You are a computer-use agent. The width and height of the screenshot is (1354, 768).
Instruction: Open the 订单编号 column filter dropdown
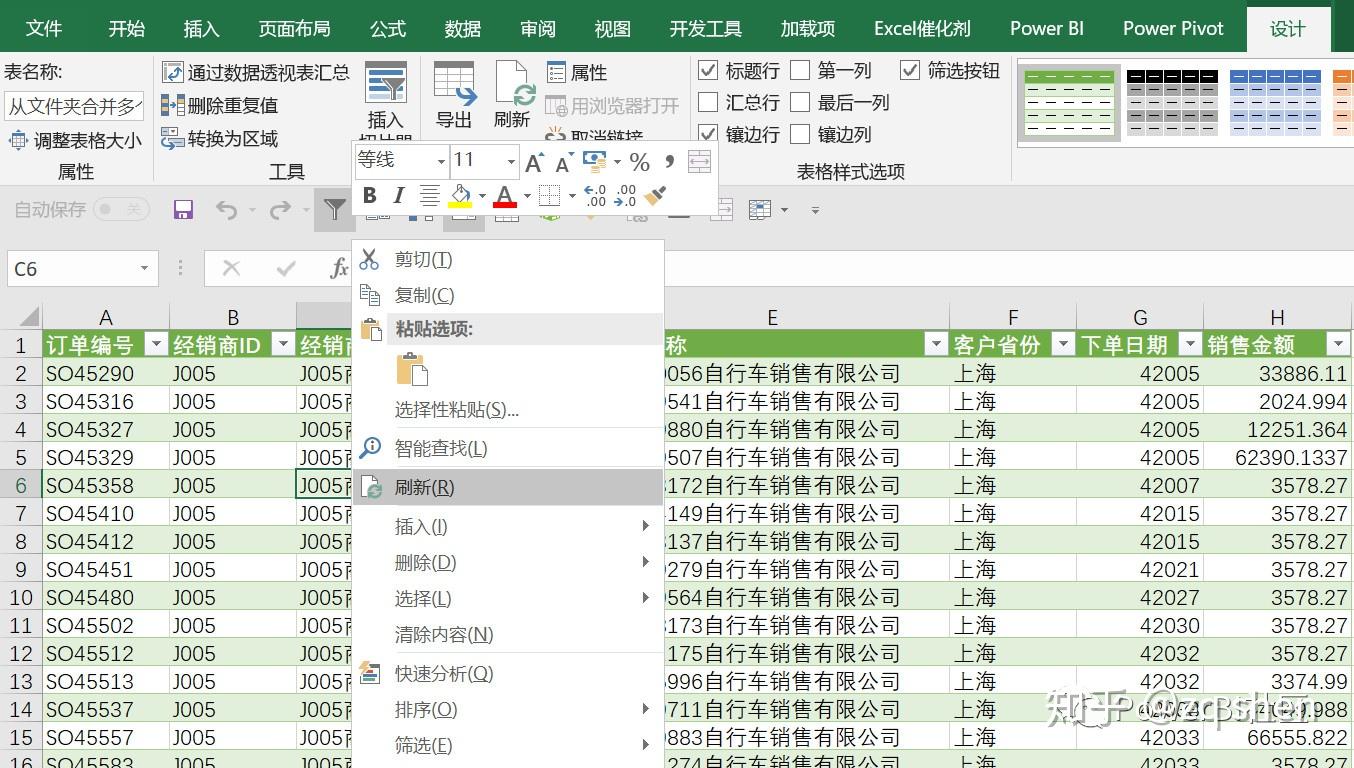pos(156,345)
